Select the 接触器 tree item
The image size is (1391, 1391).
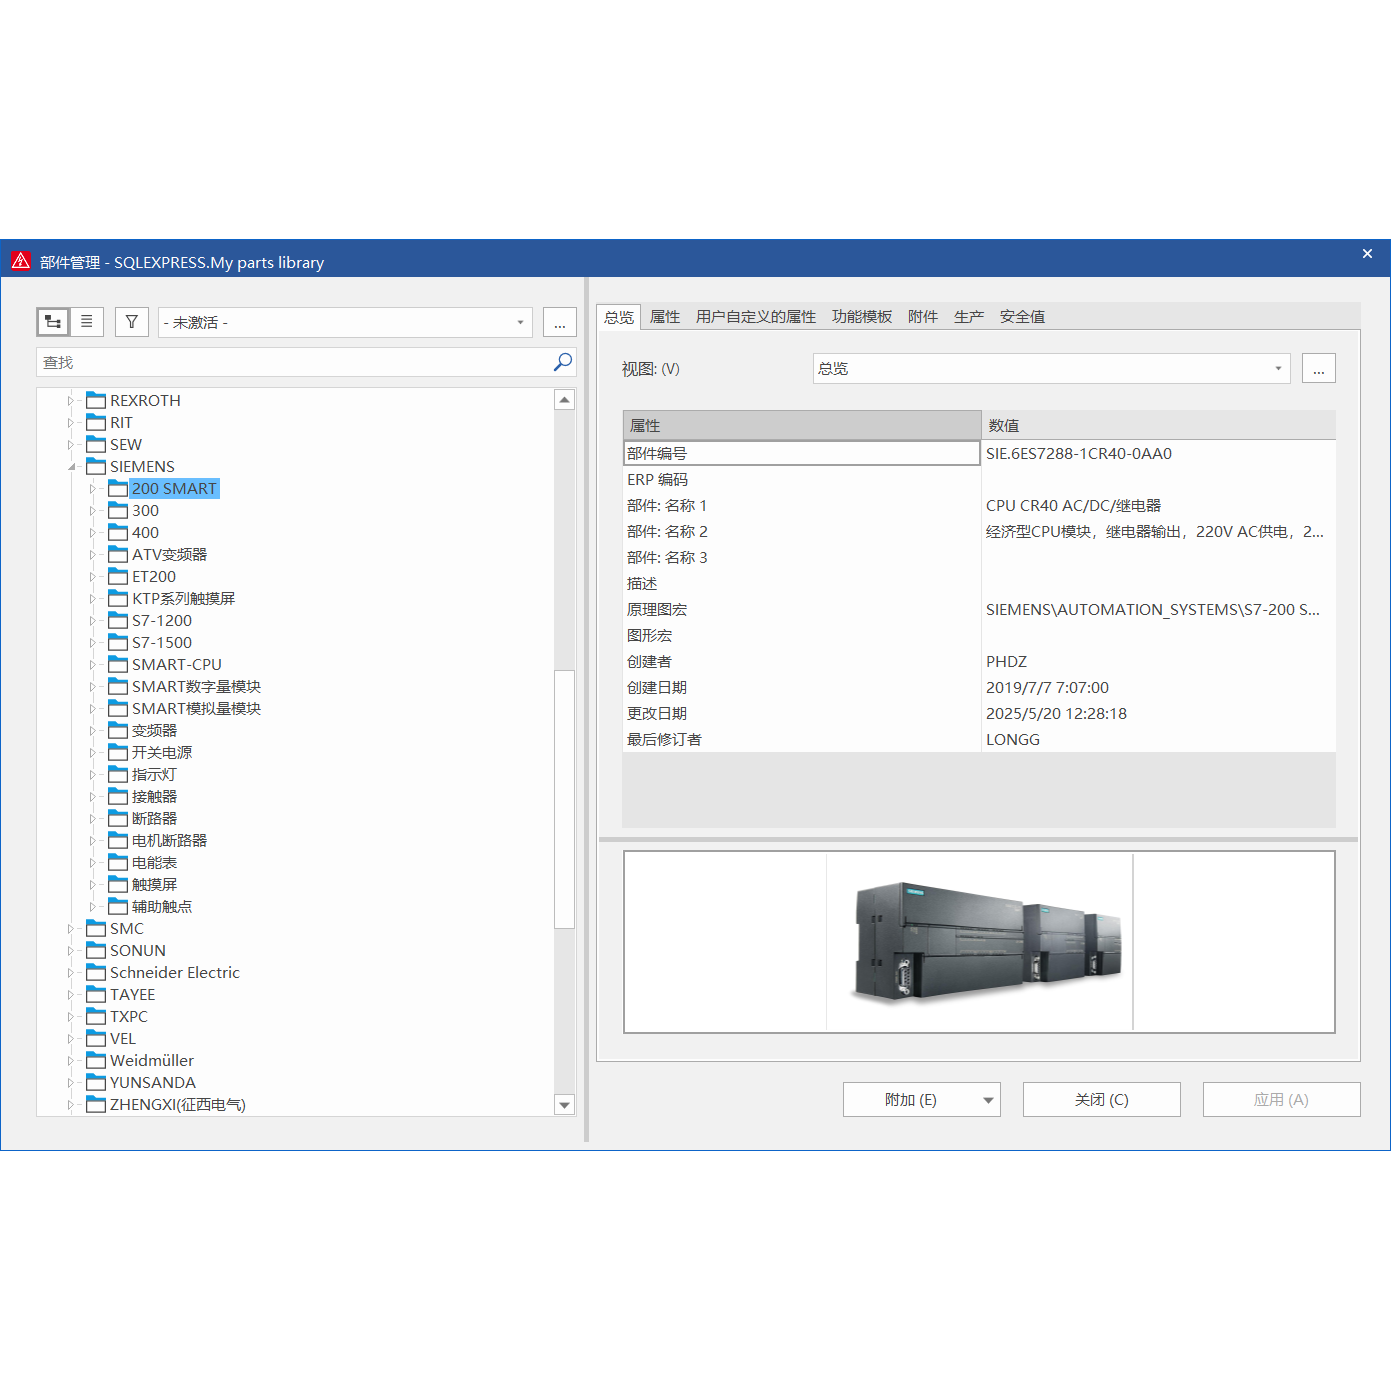[154, 796]
